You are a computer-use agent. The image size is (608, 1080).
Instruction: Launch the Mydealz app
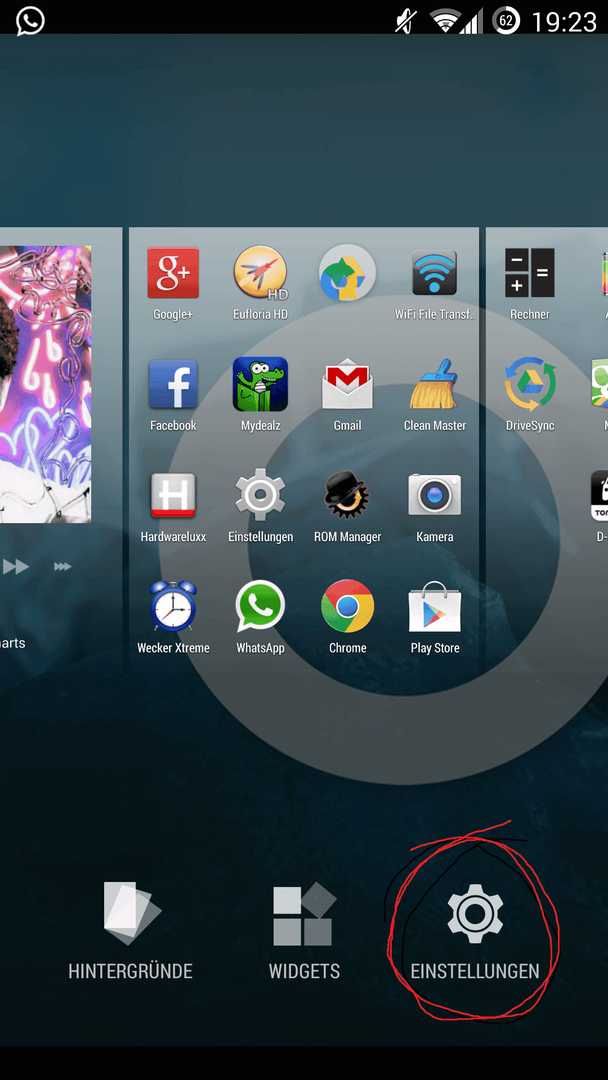click(260, 395)
